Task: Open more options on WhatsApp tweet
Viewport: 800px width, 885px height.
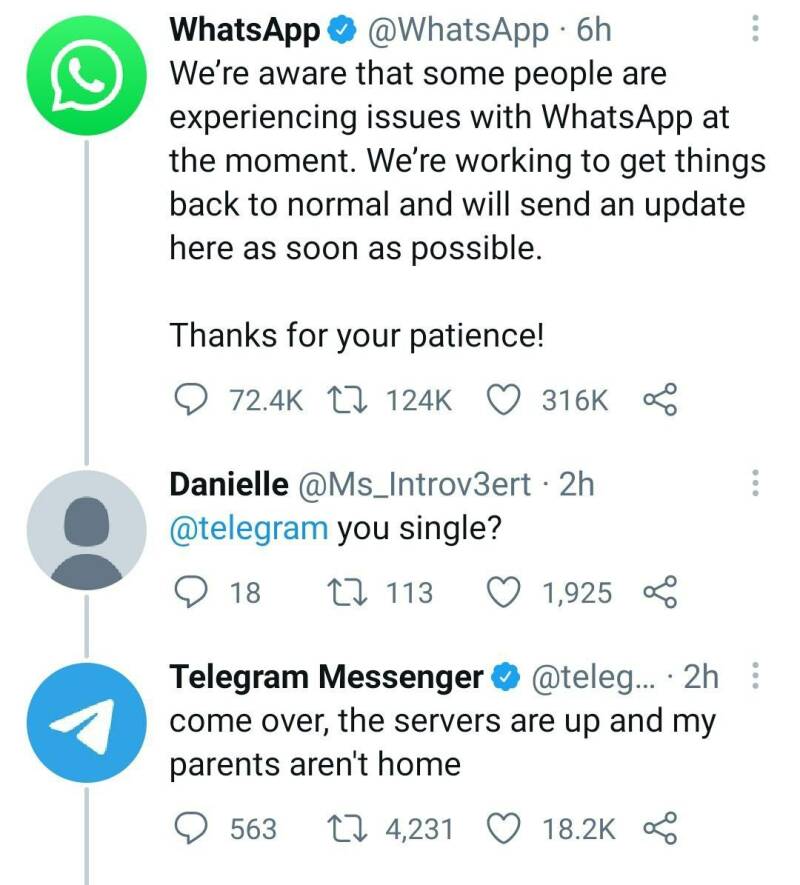Action: pos(755,30)
